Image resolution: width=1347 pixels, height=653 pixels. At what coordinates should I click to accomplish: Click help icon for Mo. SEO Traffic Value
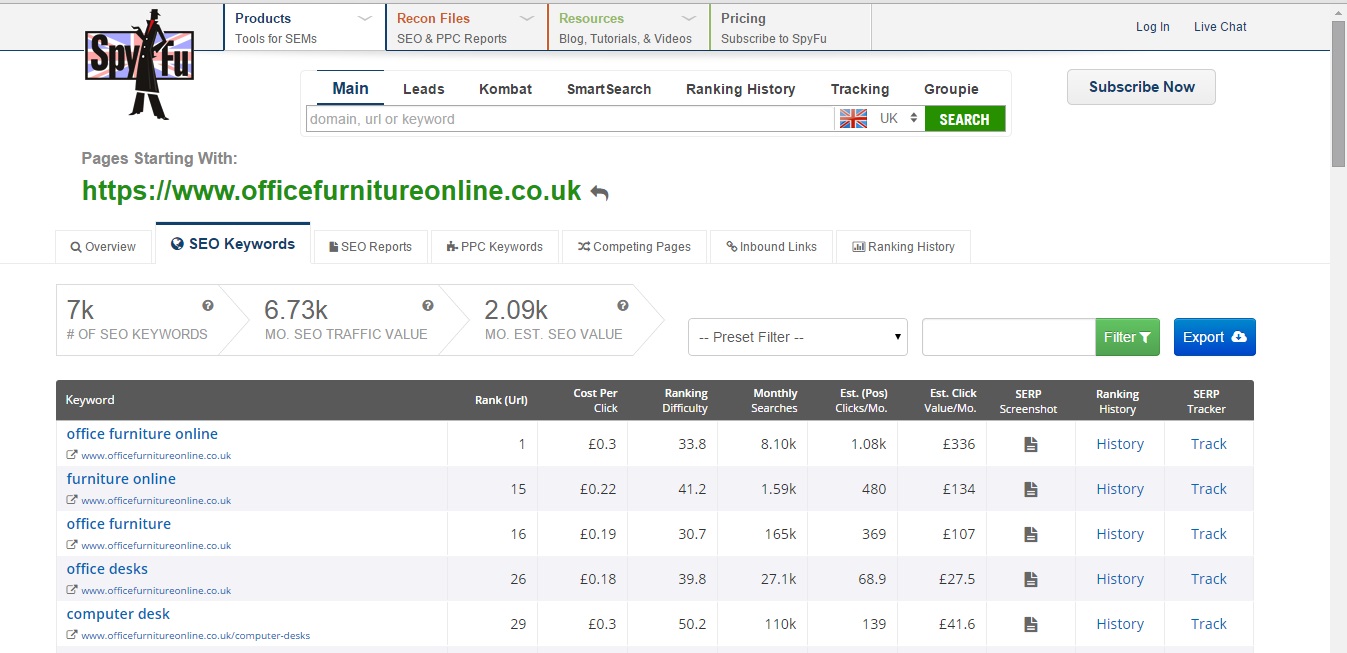(x=428, y=306)
